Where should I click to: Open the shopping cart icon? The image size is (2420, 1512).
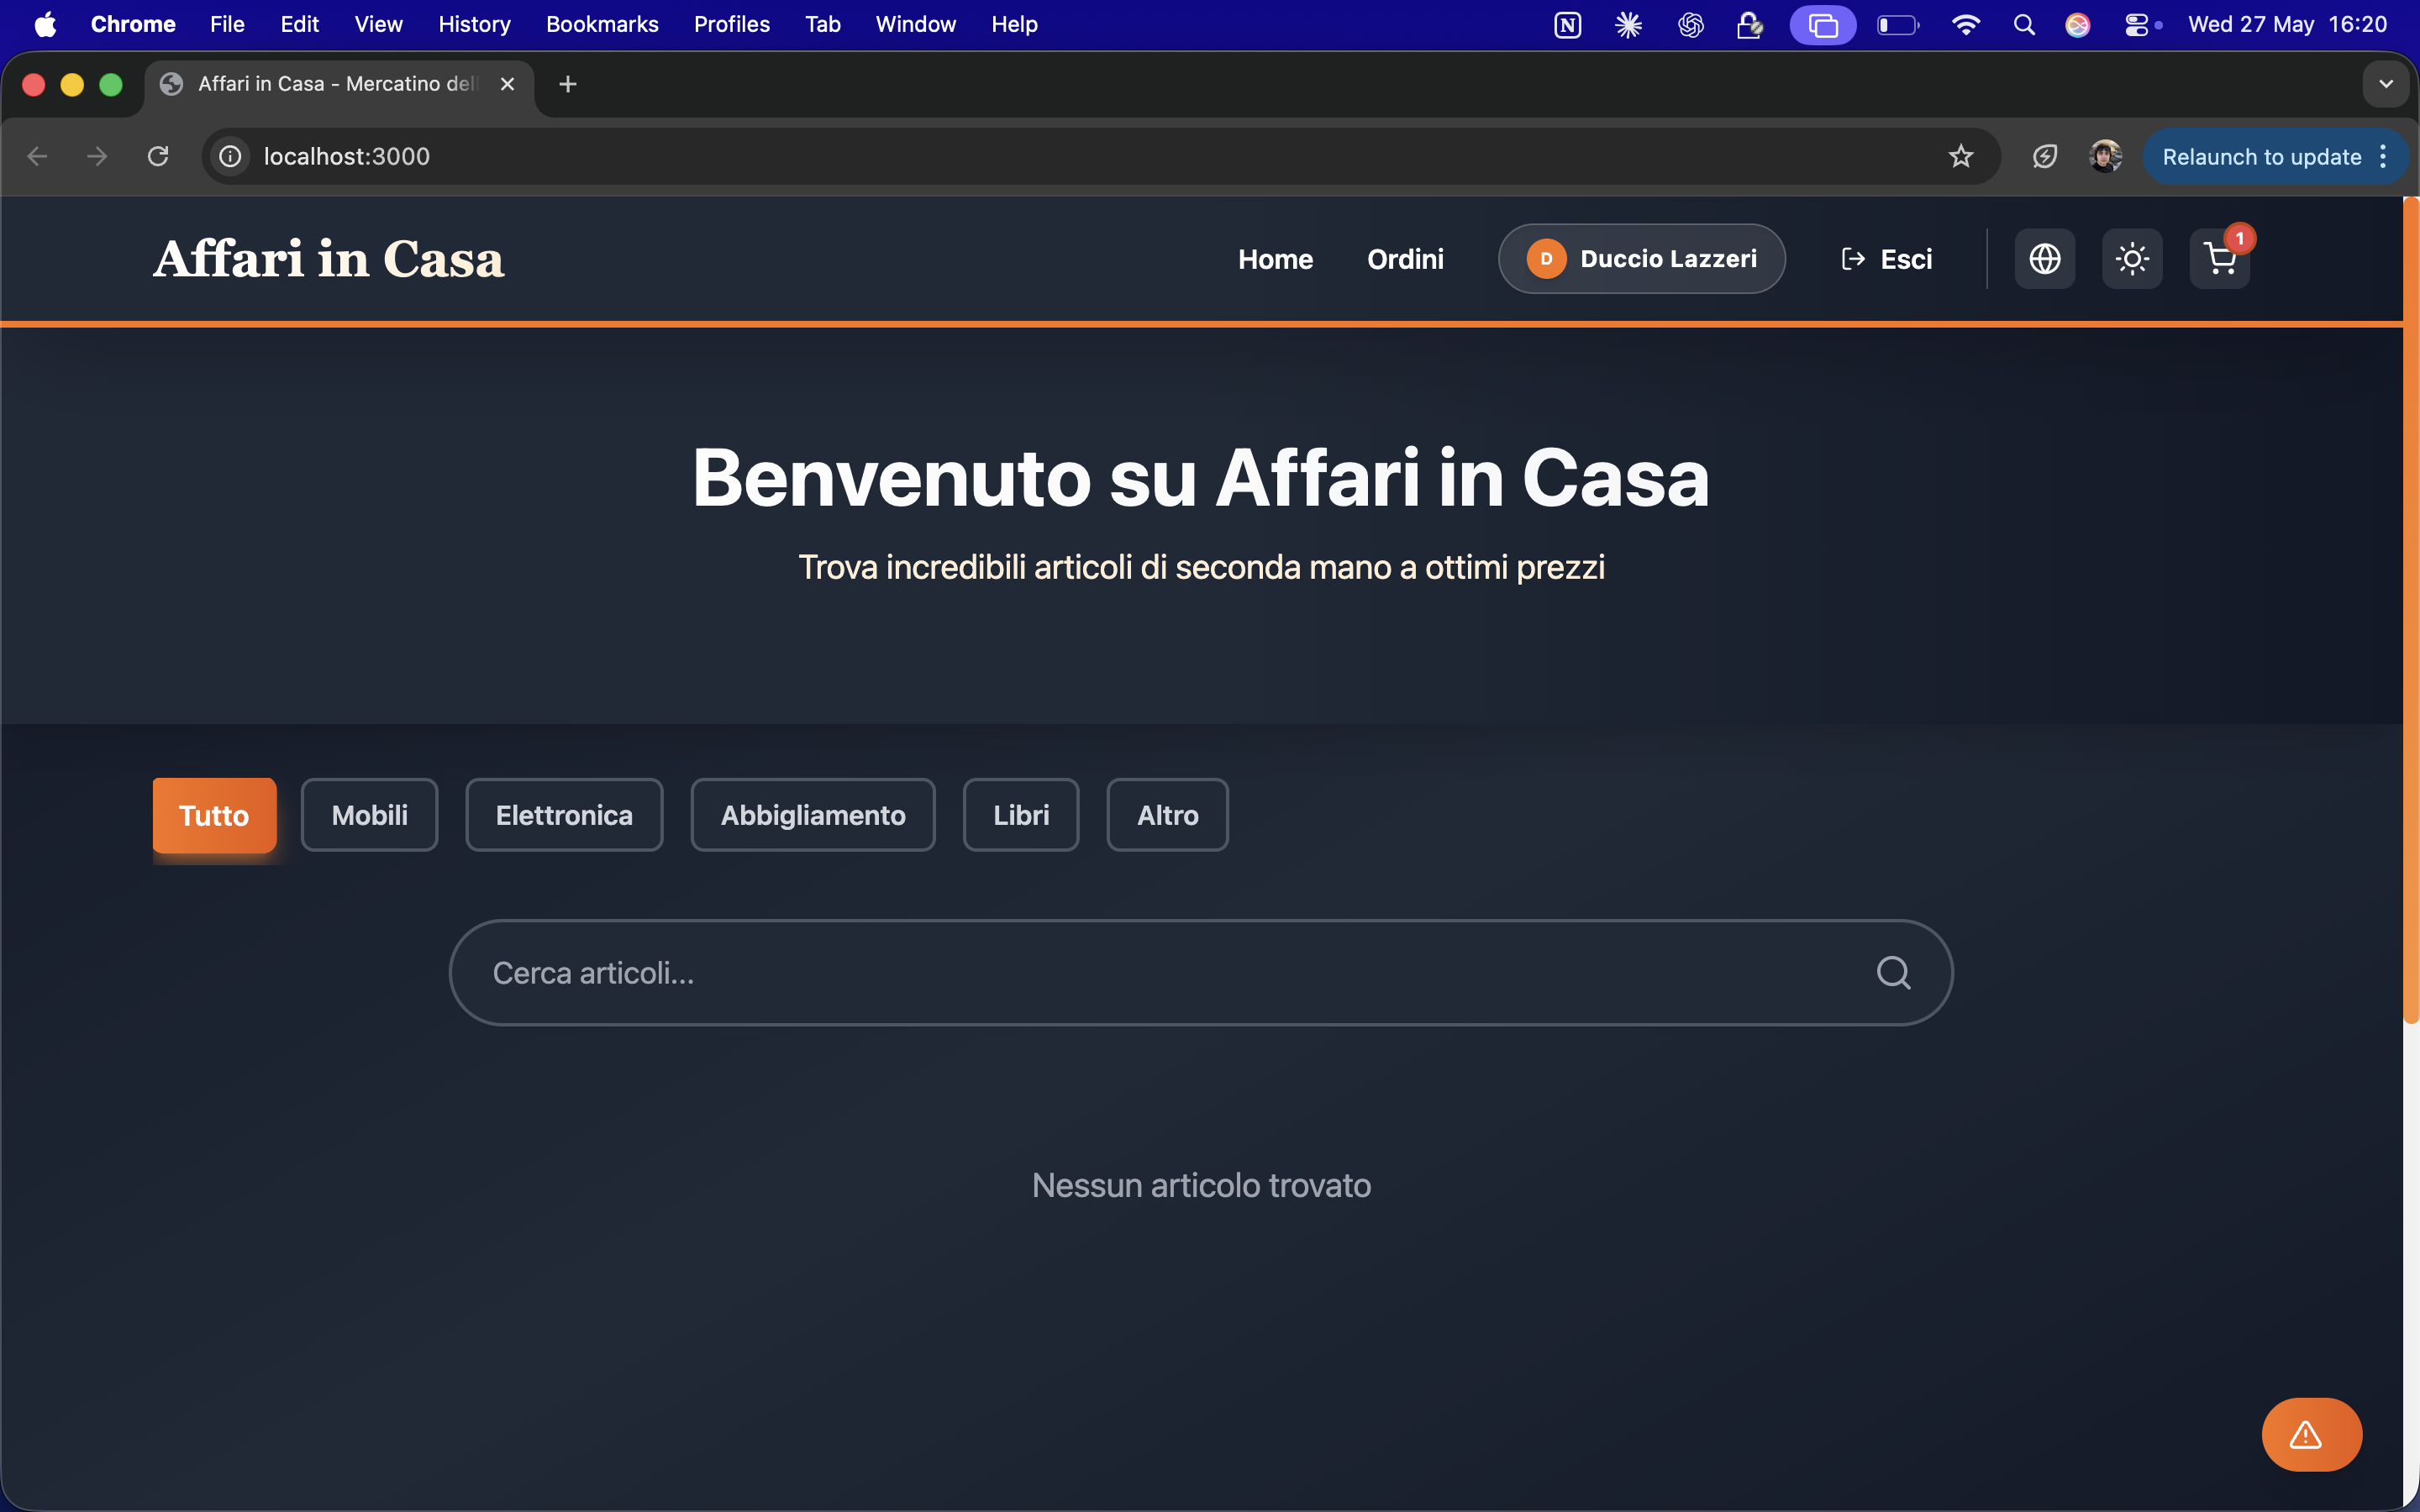pos(2219,259)
